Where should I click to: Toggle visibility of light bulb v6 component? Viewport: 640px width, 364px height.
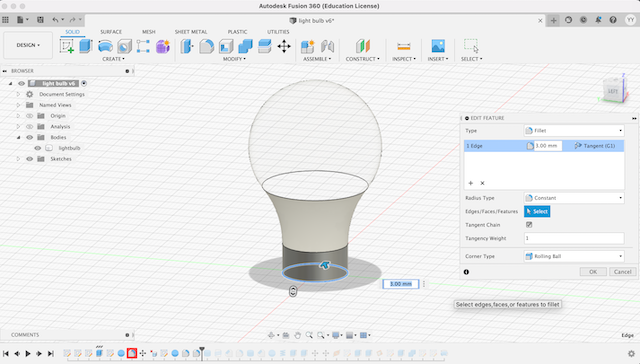point(22,83)
